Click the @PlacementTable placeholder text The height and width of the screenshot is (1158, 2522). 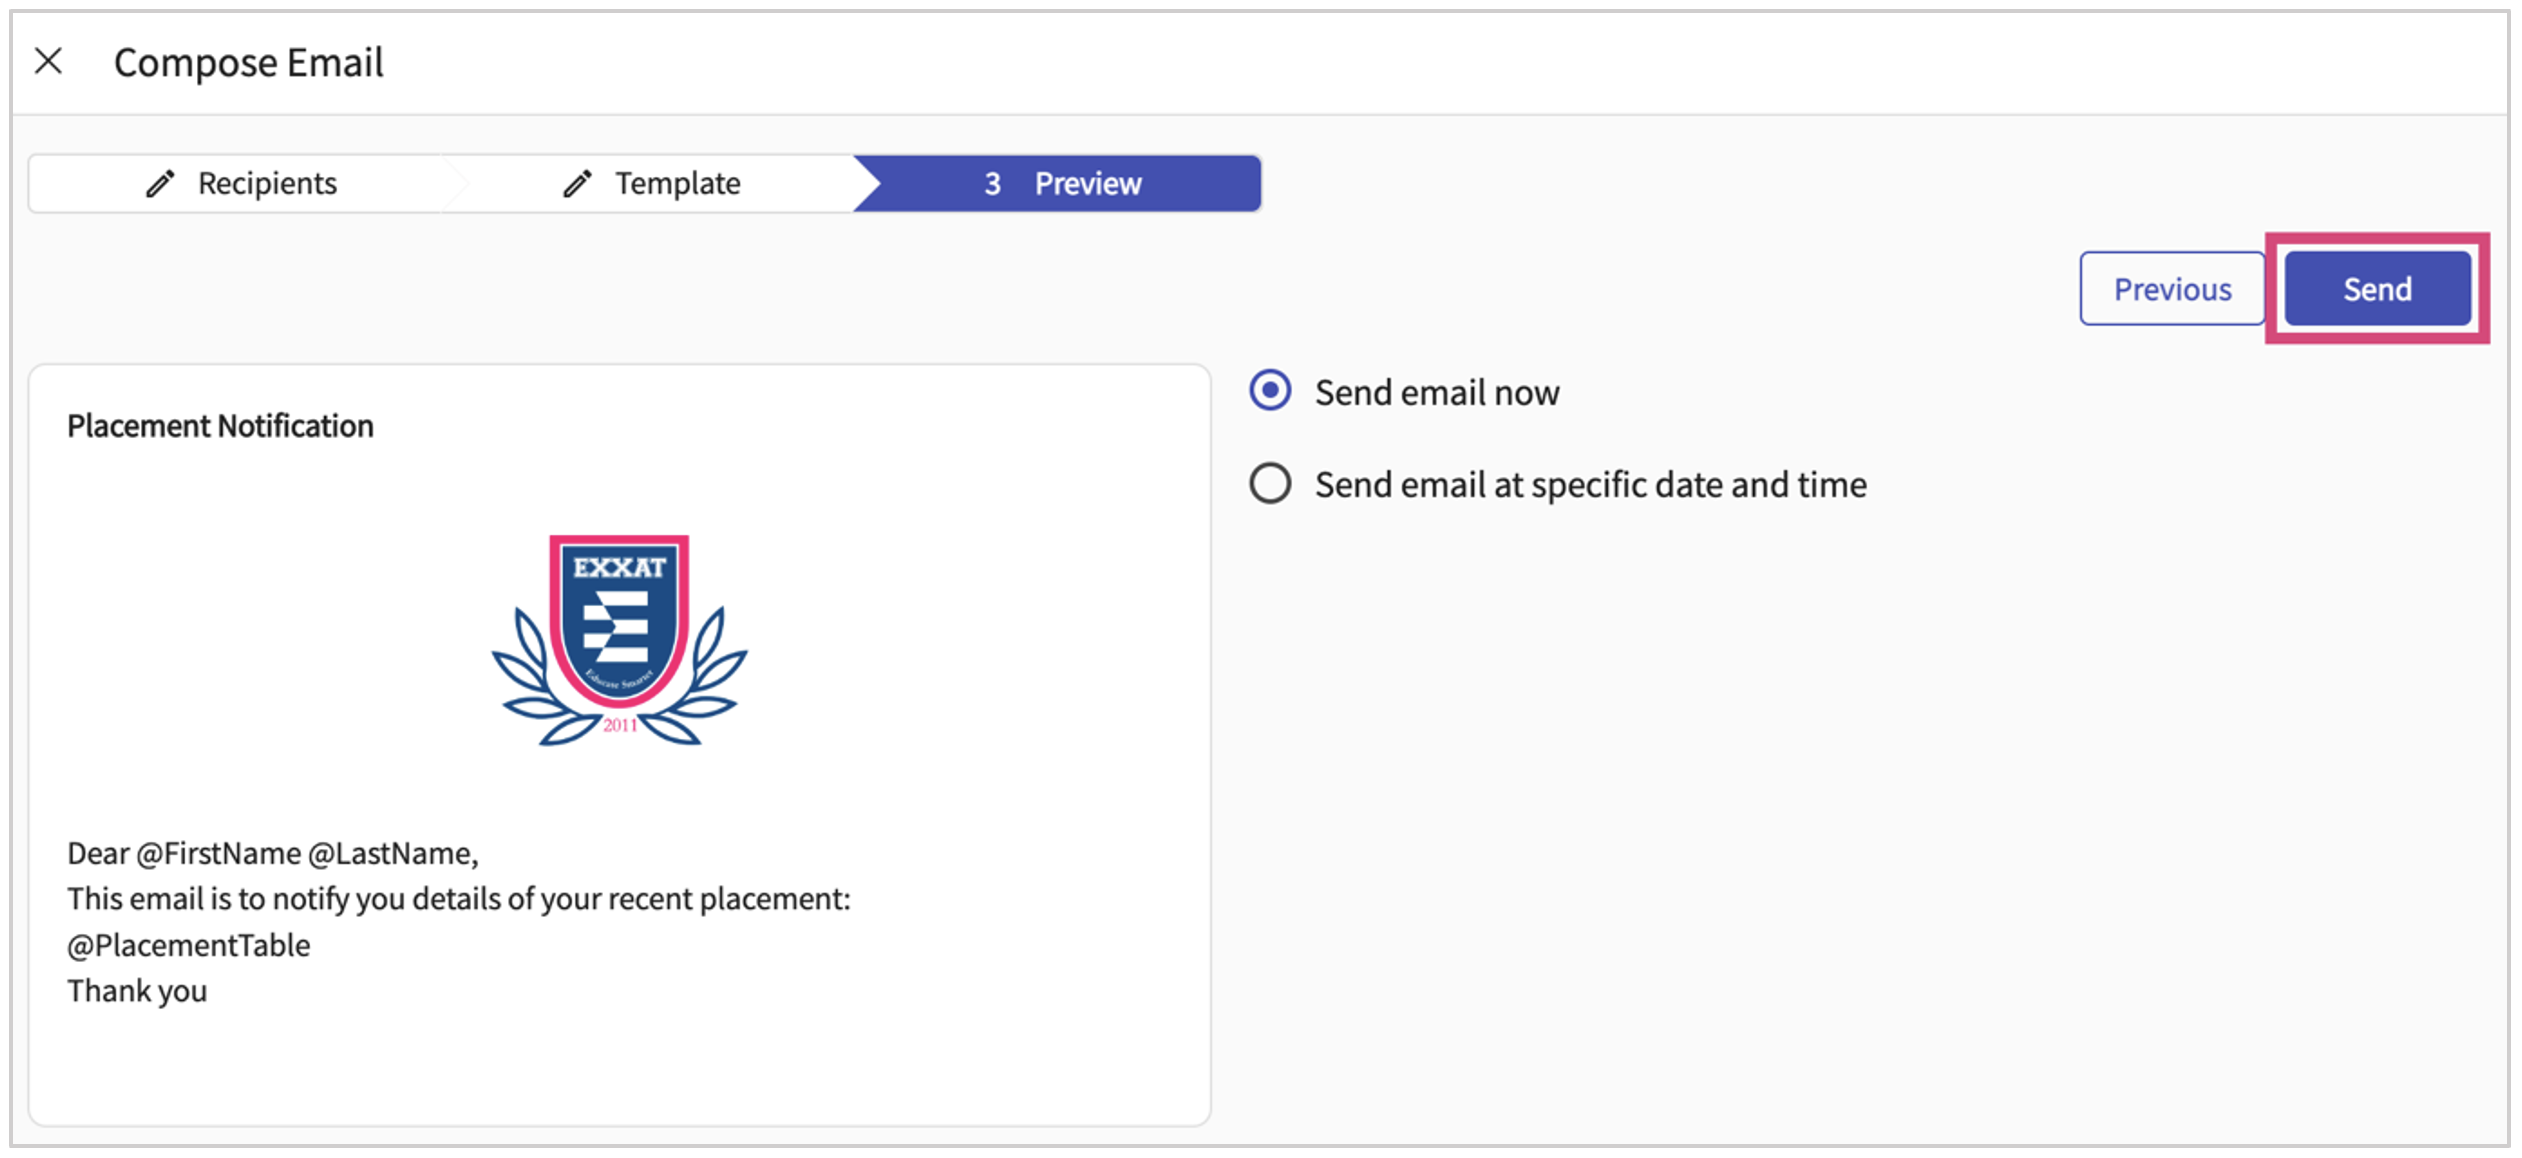(189, 945)
